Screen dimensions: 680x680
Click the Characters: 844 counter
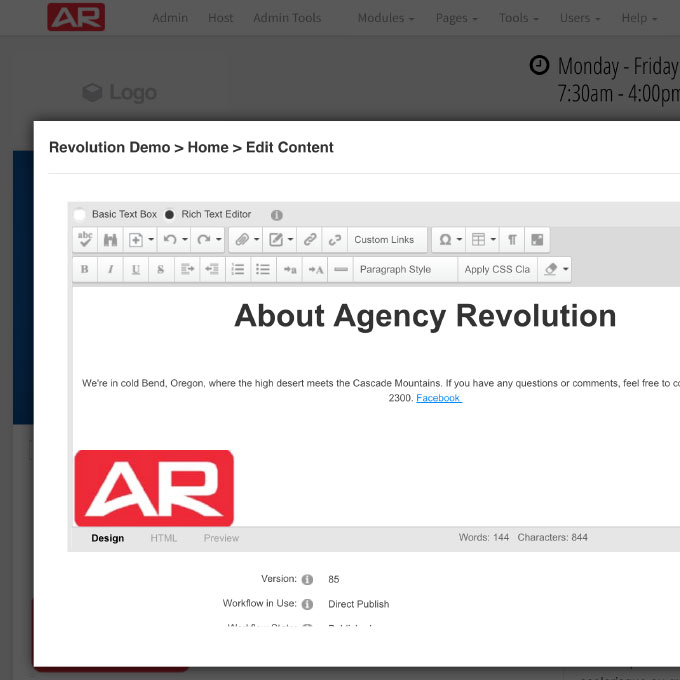point(552,537)
